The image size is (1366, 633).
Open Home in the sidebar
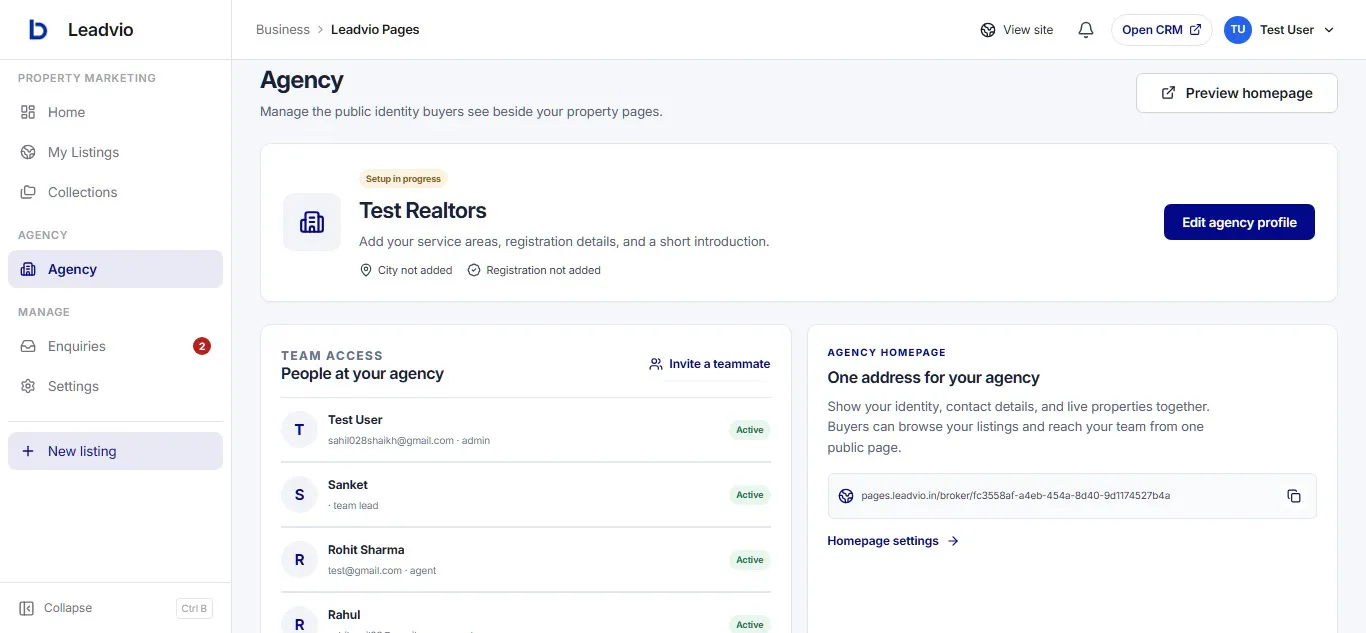115,112
